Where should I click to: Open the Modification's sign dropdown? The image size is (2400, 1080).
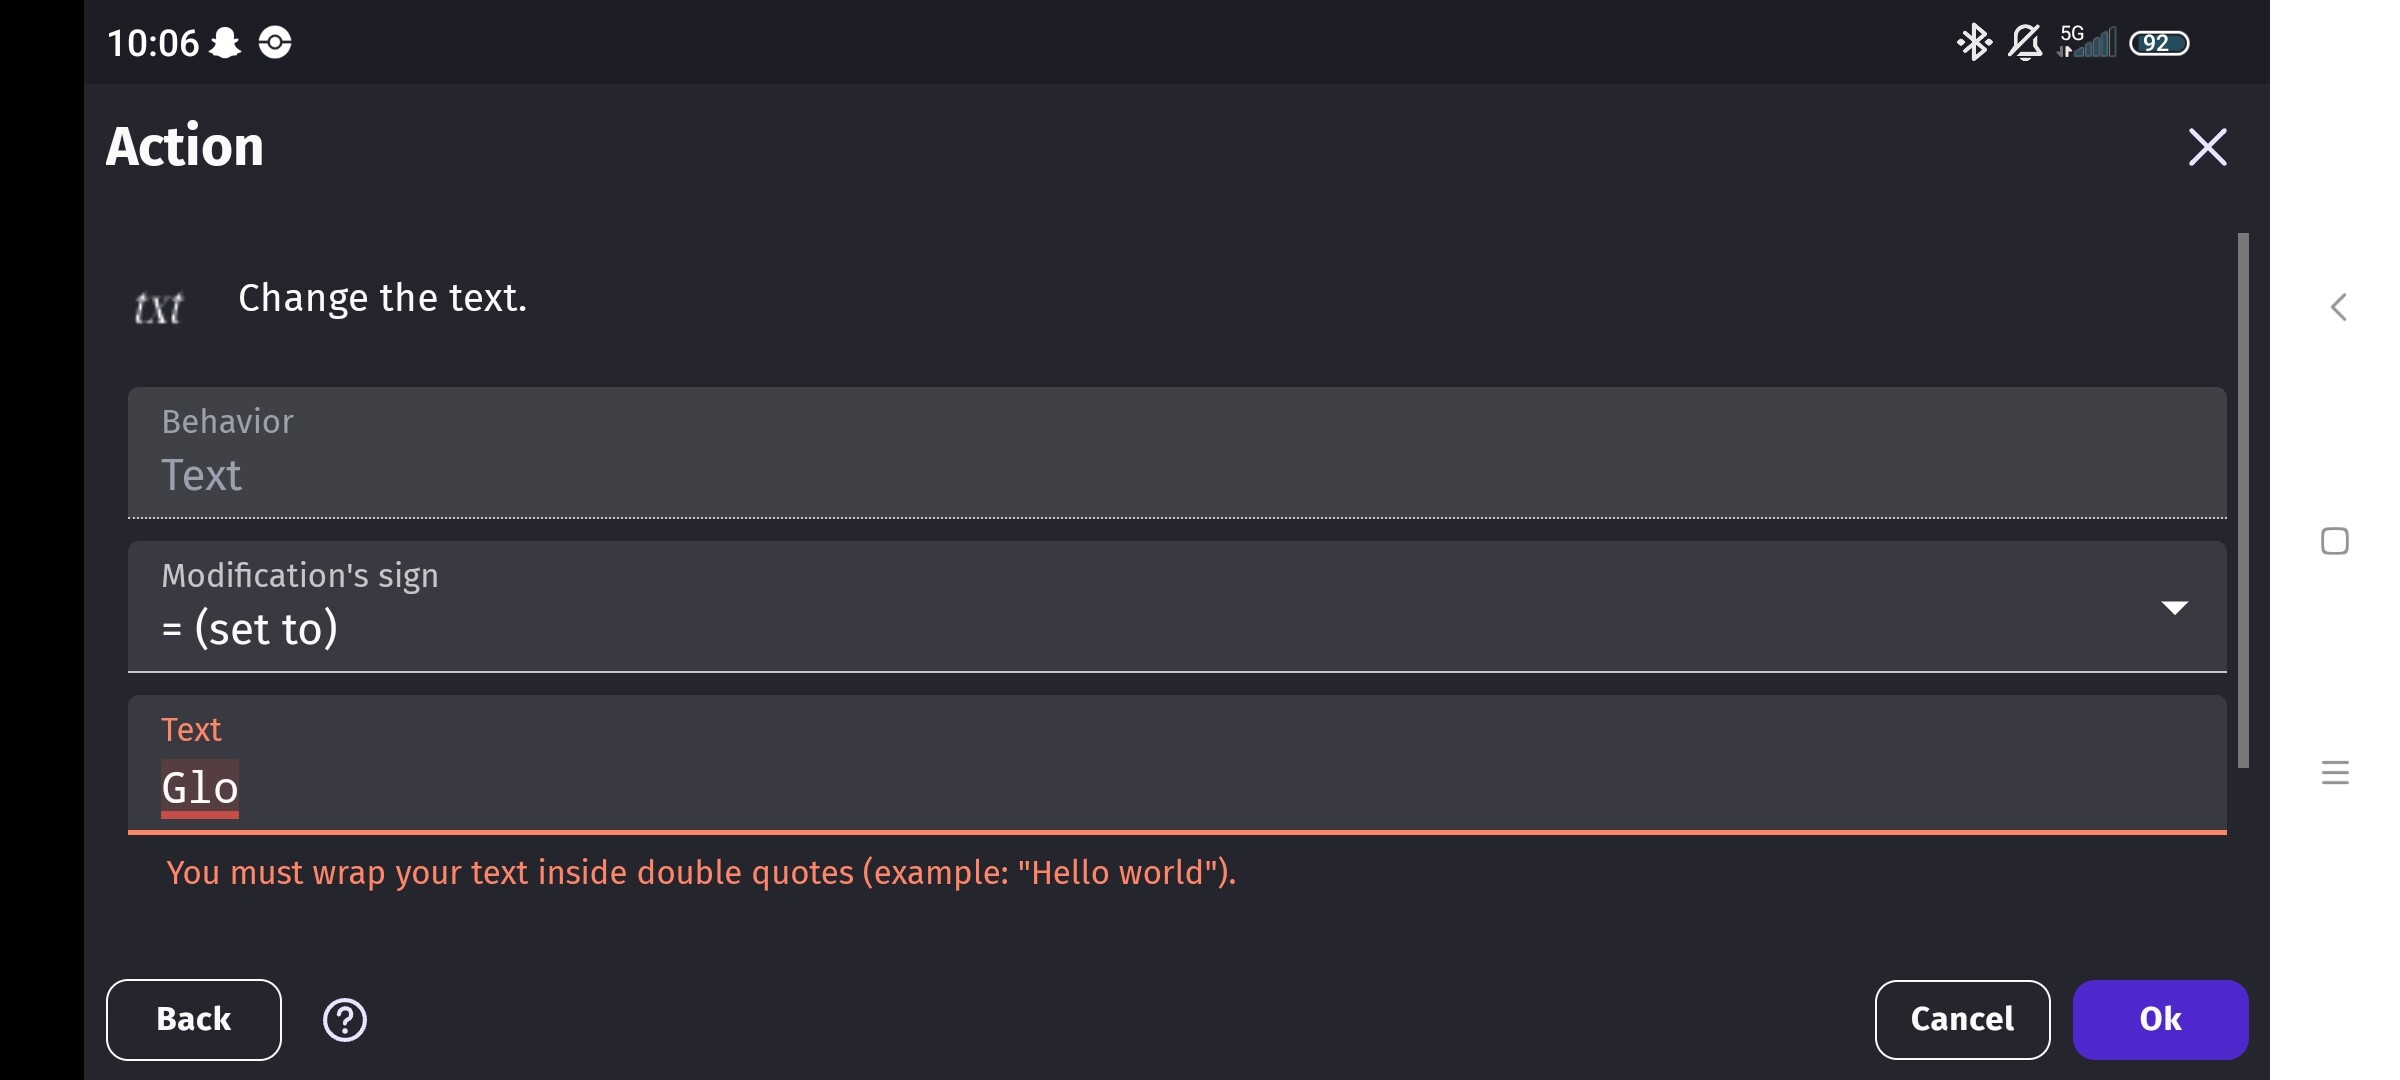[2177, 608]
